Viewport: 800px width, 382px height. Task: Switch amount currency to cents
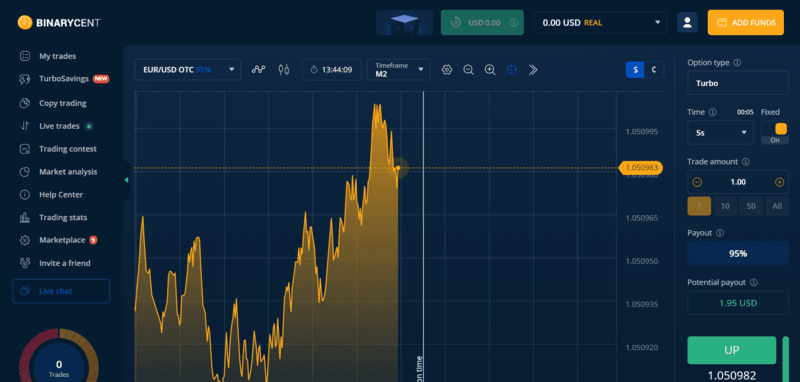point(655,70)
